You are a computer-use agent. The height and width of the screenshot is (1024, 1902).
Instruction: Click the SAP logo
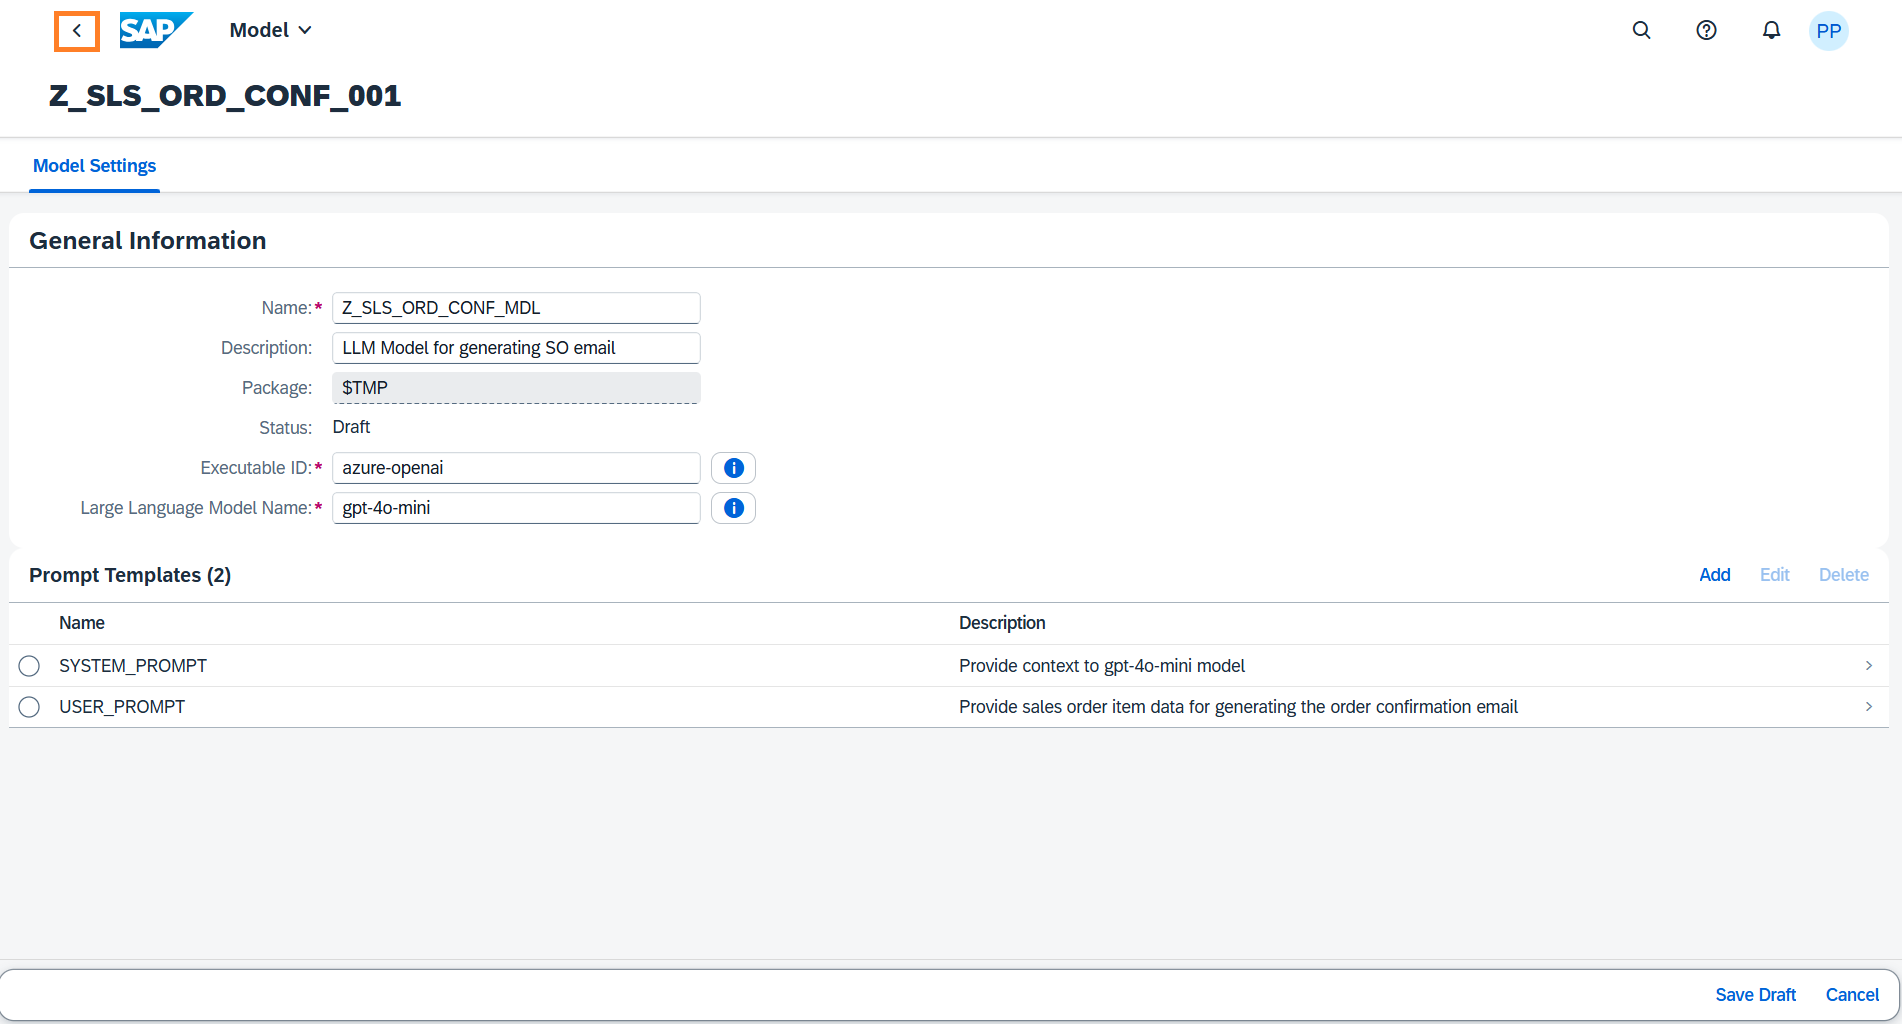[155, 30]
